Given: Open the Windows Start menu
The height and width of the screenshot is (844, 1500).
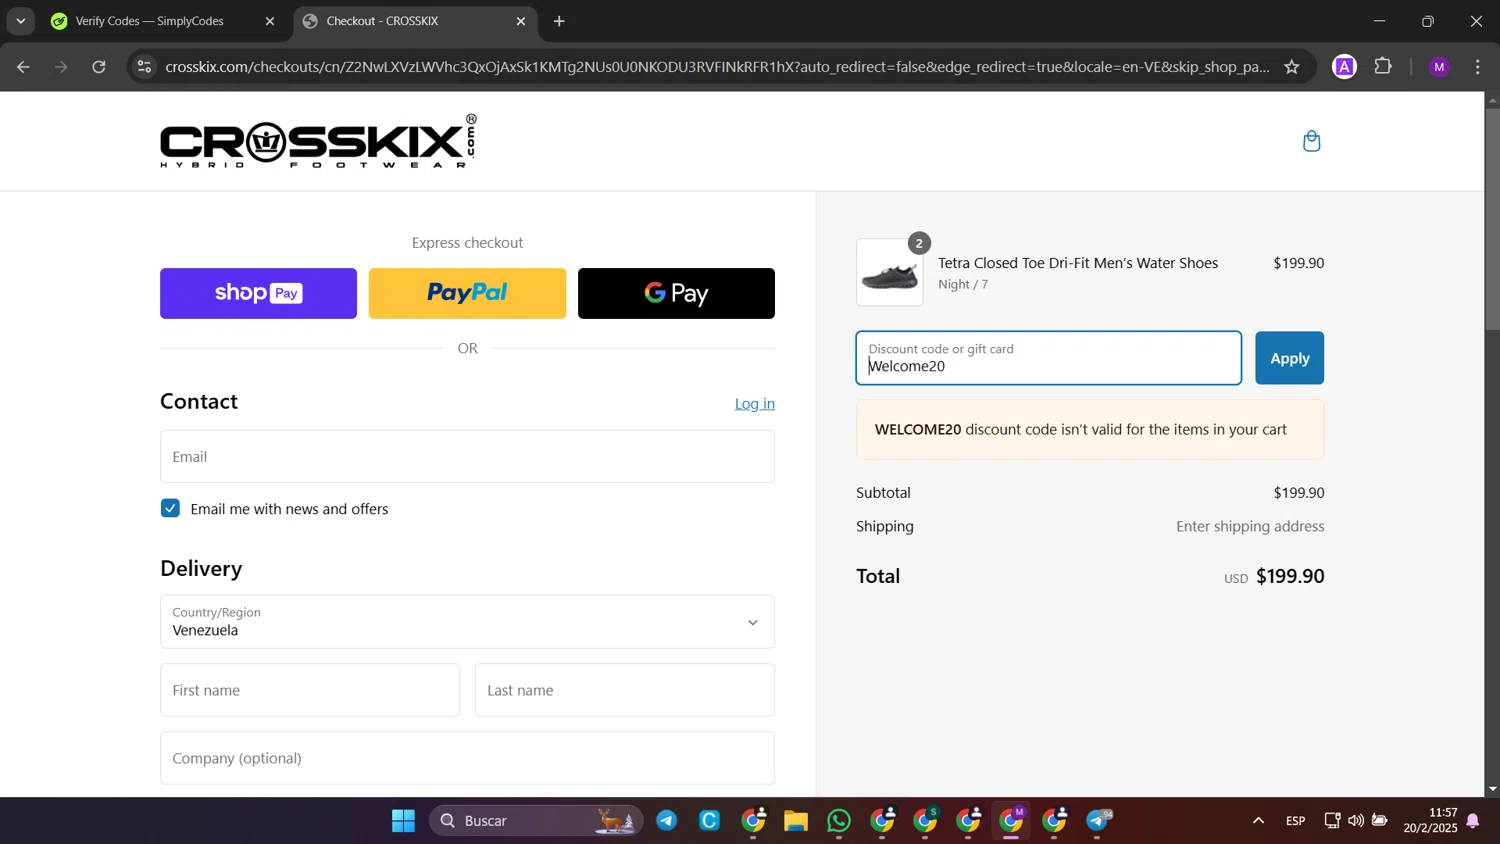Looking at the screenshot, I should (404, 821).
